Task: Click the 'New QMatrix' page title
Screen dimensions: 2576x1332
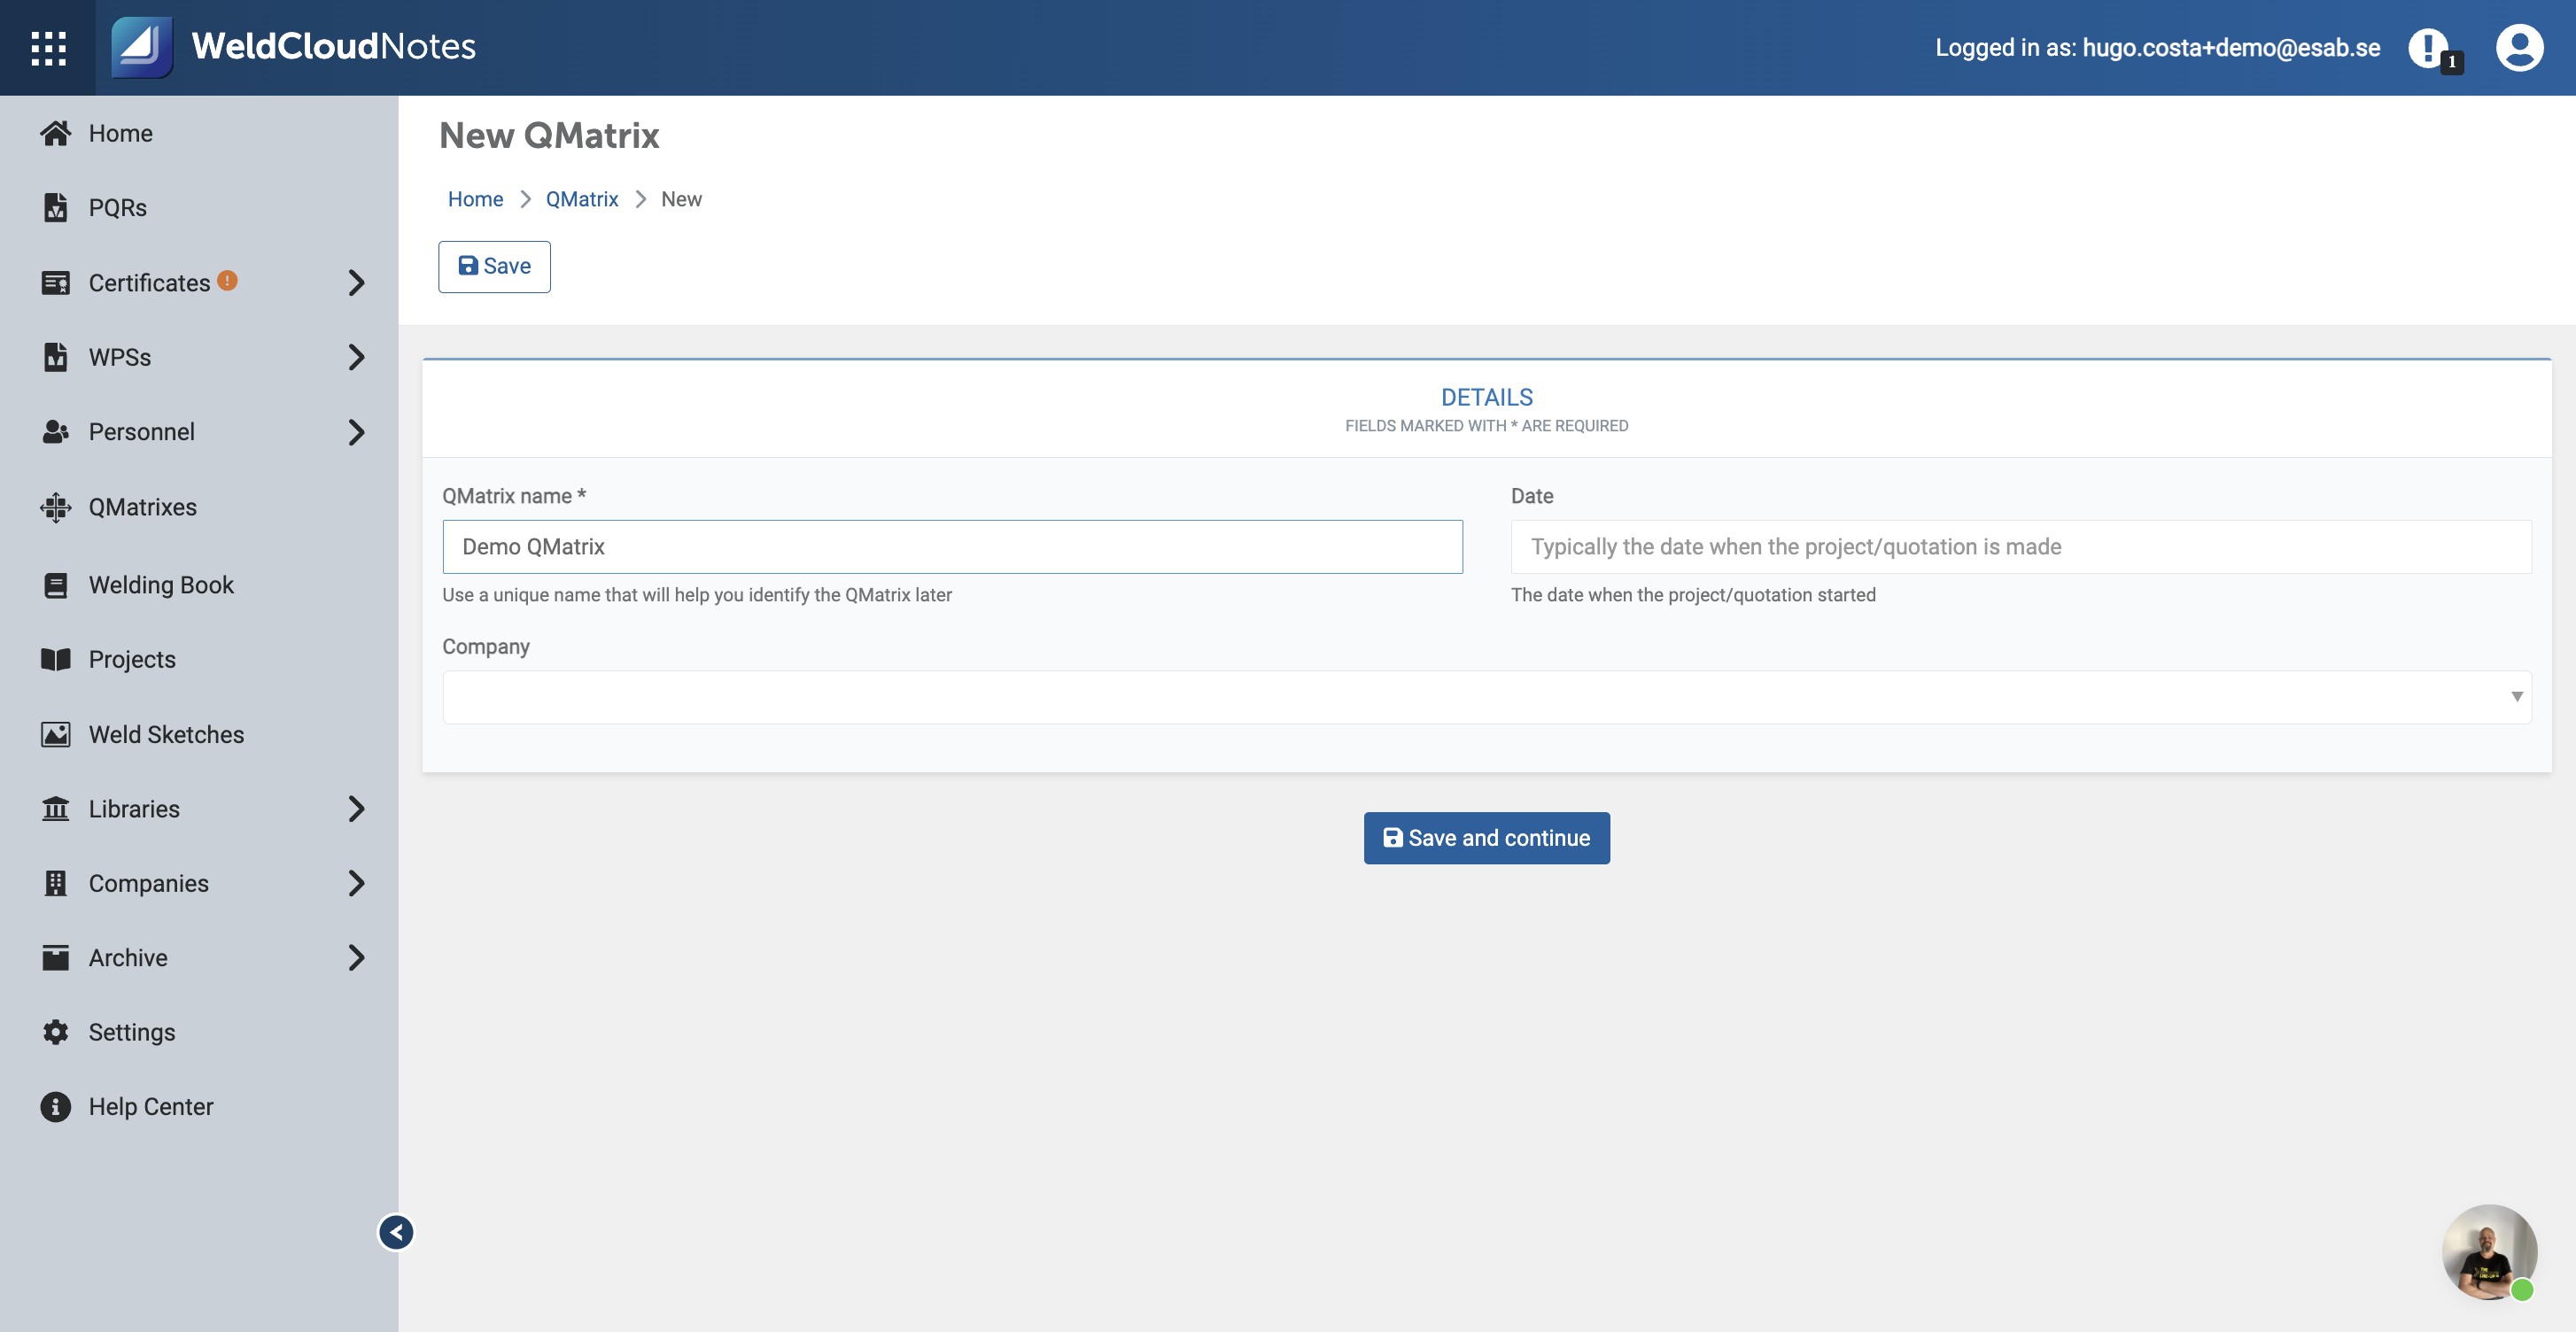Action: pos(549,135)
